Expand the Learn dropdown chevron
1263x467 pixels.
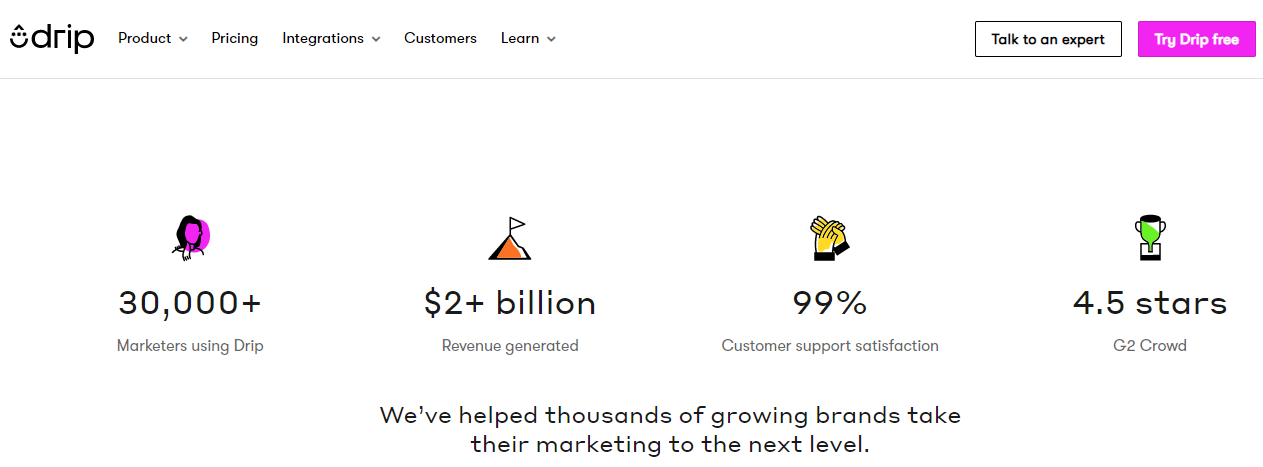point(551,39)
